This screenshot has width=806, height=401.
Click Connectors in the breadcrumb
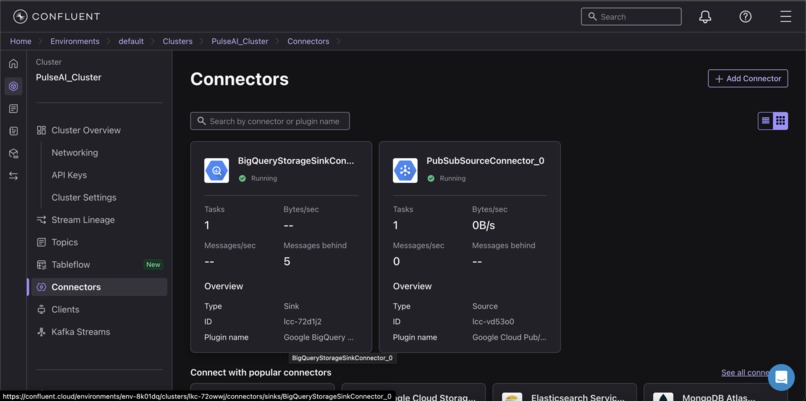tap(308, 41)
